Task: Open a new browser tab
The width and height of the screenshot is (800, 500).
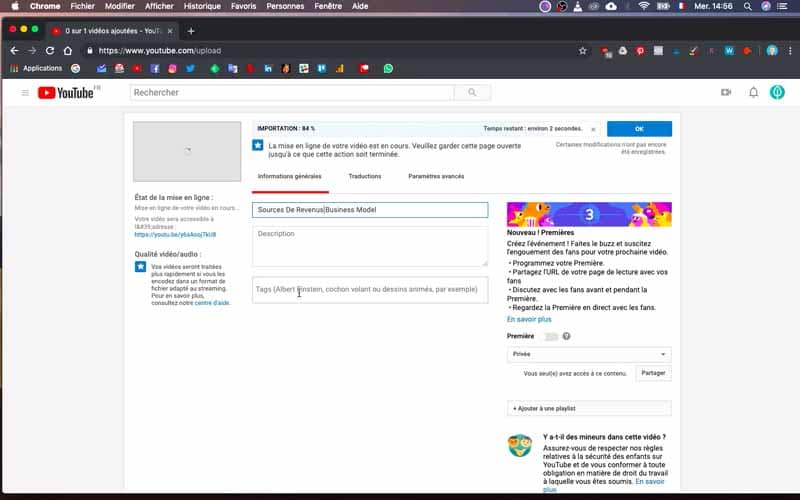Action: click(x=191, y=31)
